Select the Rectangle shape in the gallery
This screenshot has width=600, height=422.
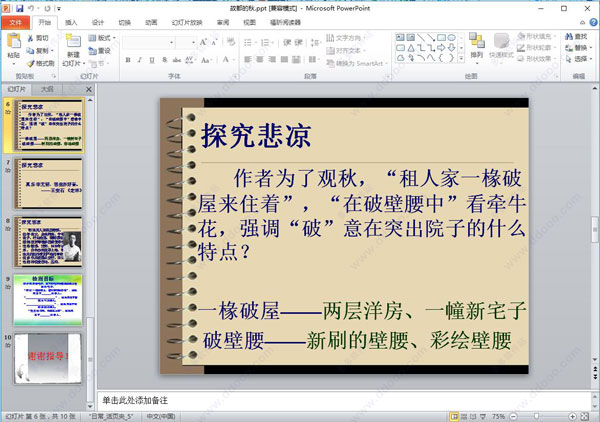click(441, 37)
